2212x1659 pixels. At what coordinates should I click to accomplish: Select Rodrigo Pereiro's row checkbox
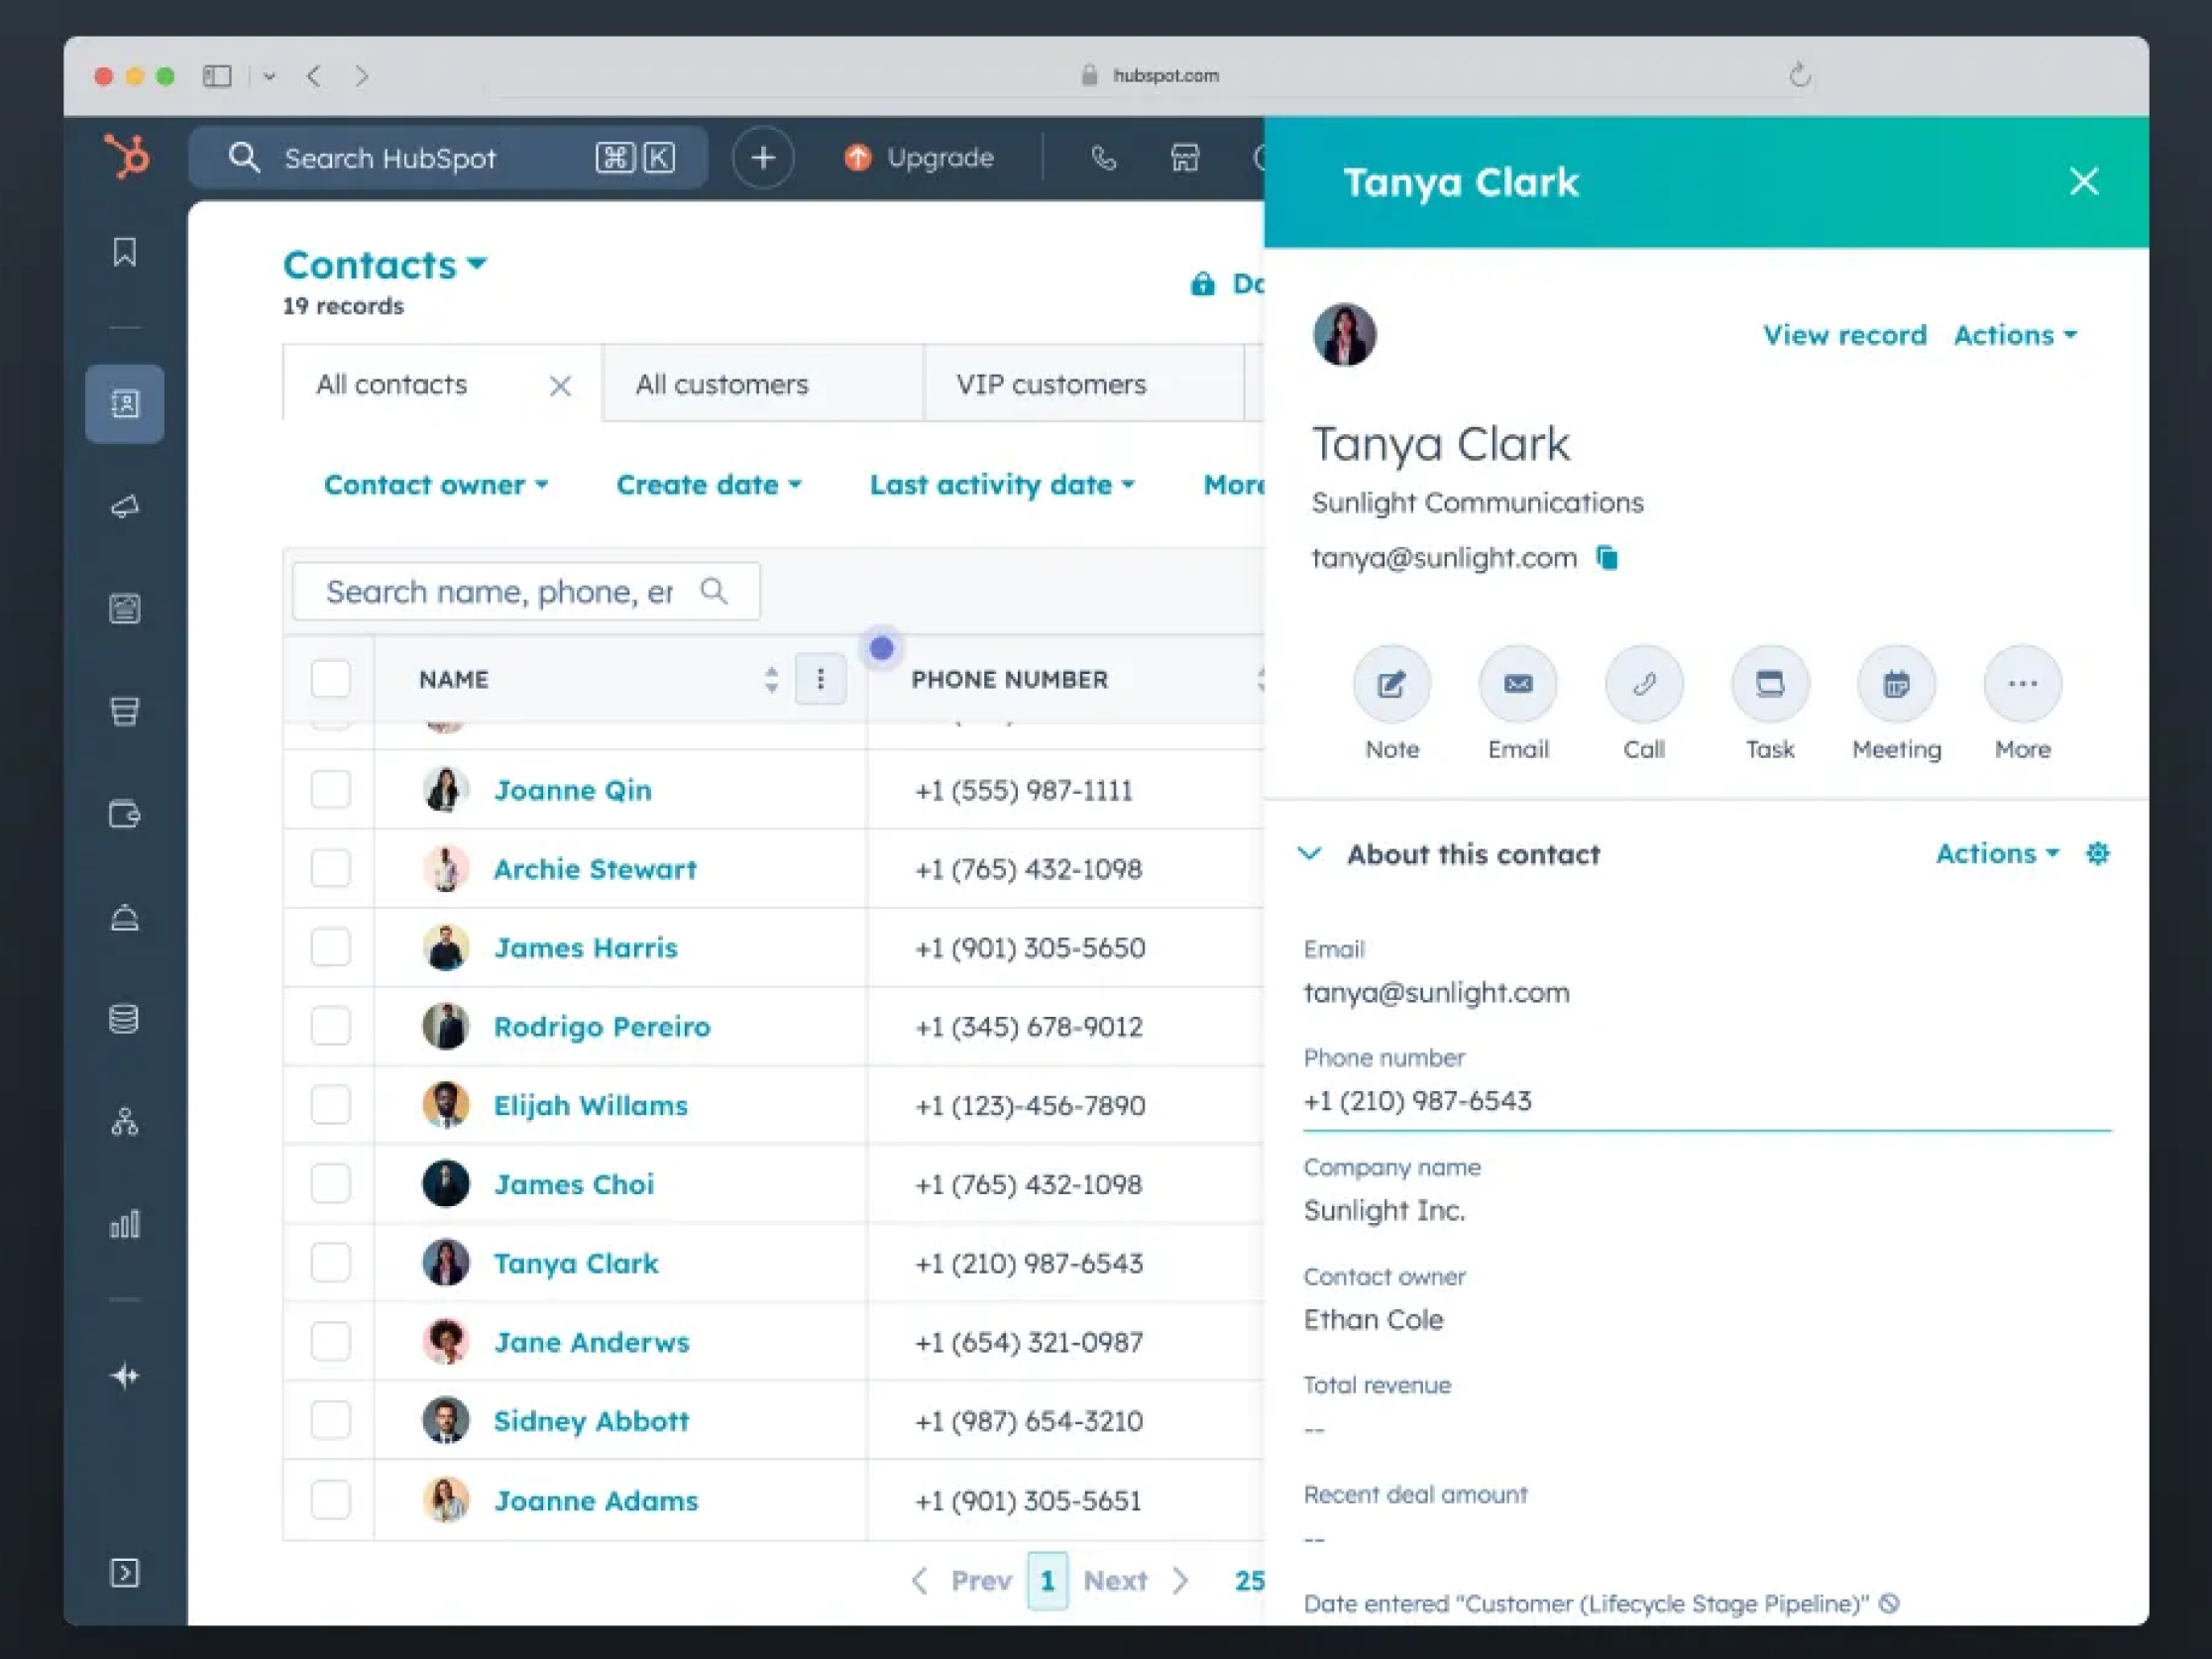(x=331, y=1027)
